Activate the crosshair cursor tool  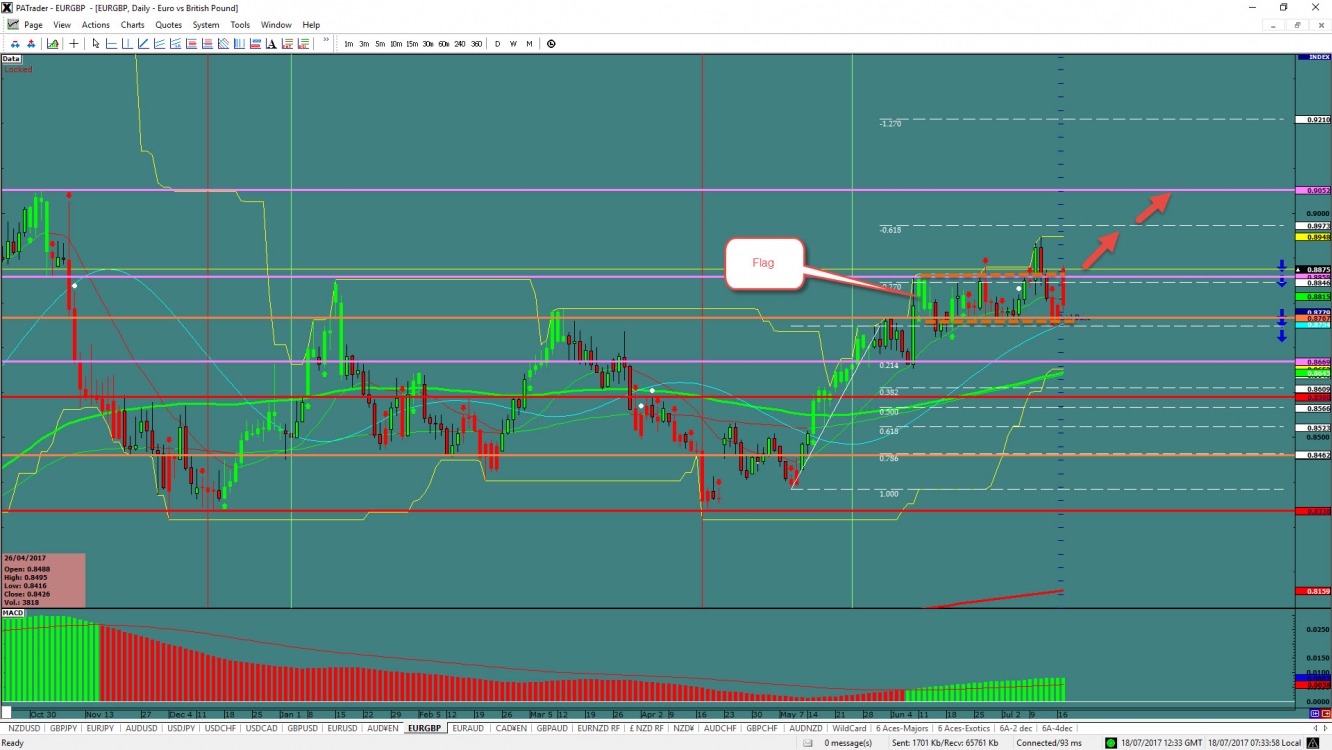coord(74,44)
